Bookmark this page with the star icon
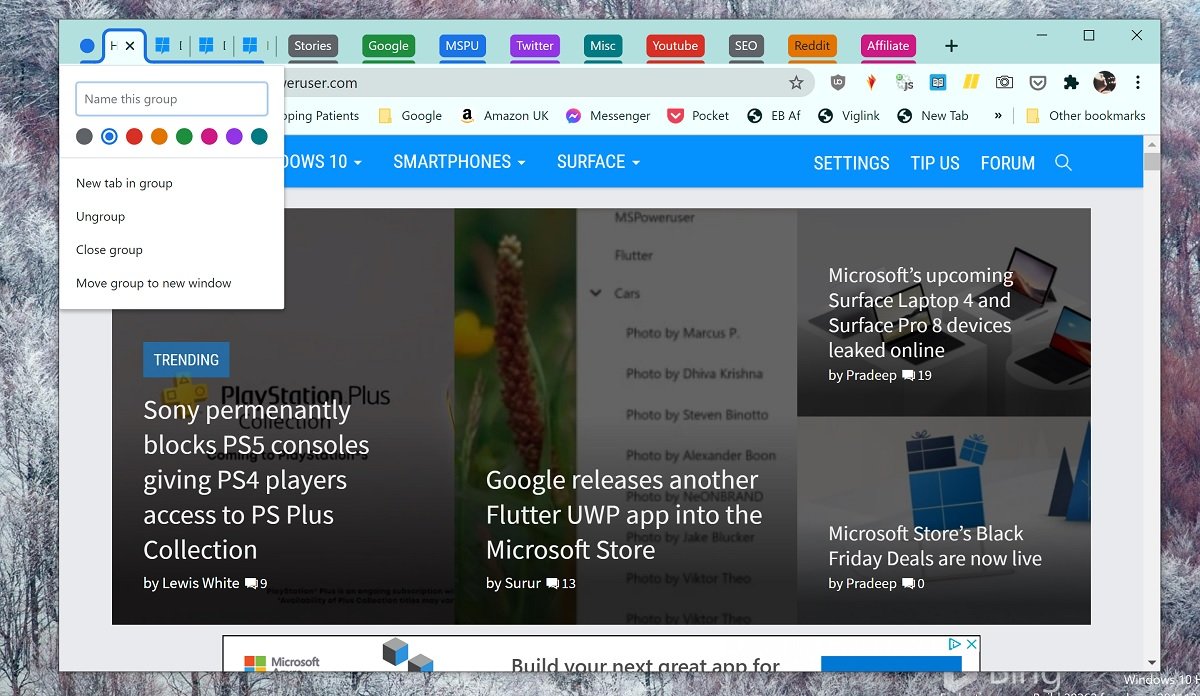The width and height of the screenshot is (1200, 696). [796, 83]
